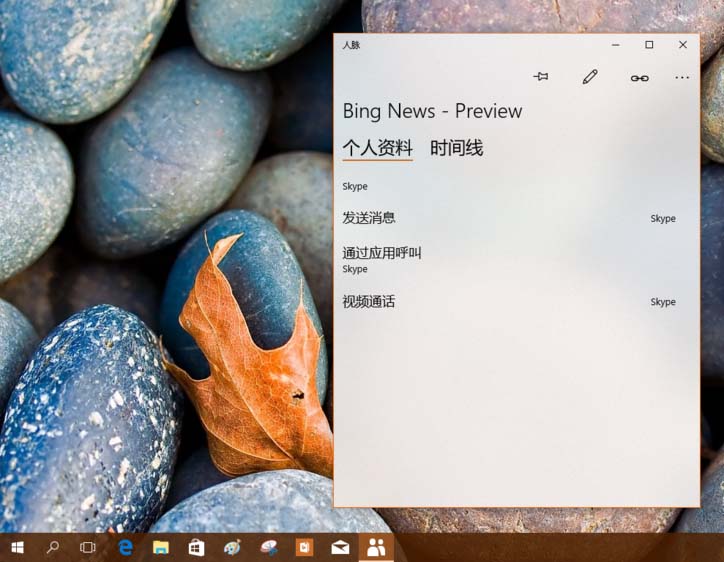
Task: Open taskbar search magnifier
Action: coord(53,547)
